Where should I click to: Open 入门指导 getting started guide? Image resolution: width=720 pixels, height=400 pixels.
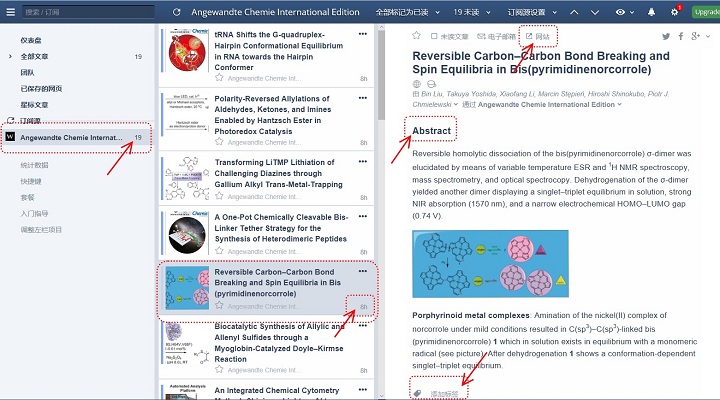(34, 214)
